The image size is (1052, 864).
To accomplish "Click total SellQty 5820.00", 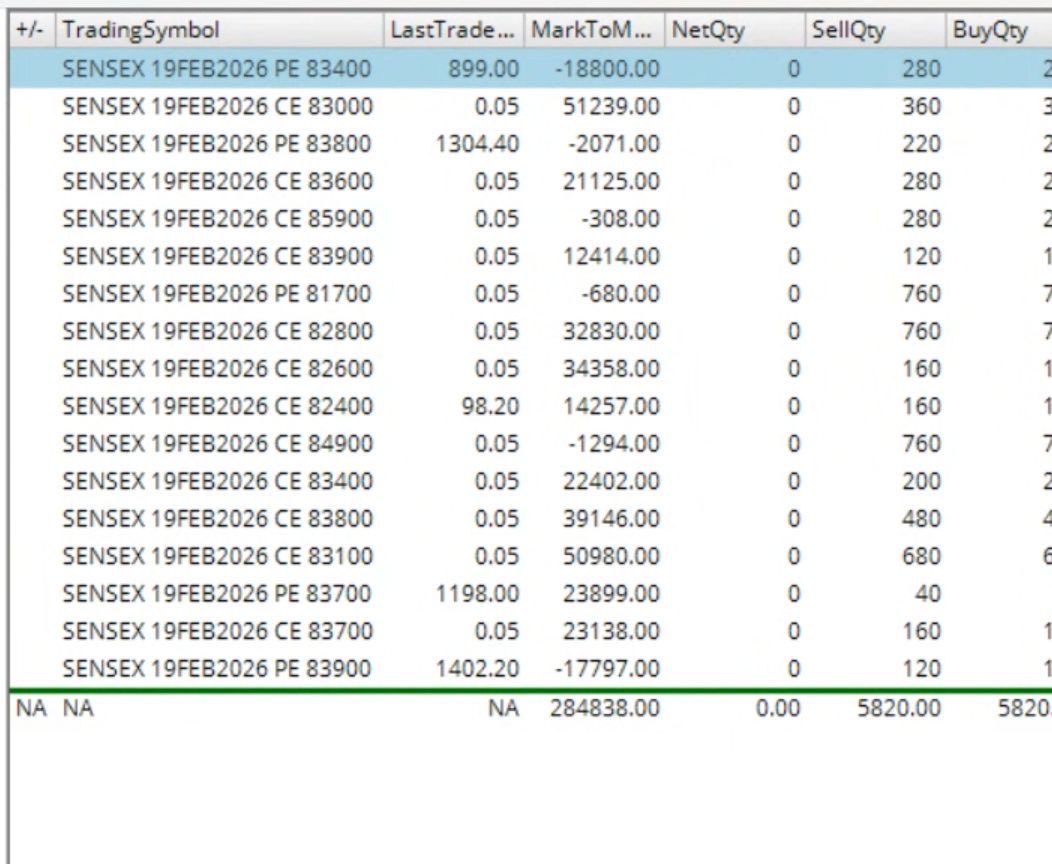I will pyautogui.click(x=899, y=708).
